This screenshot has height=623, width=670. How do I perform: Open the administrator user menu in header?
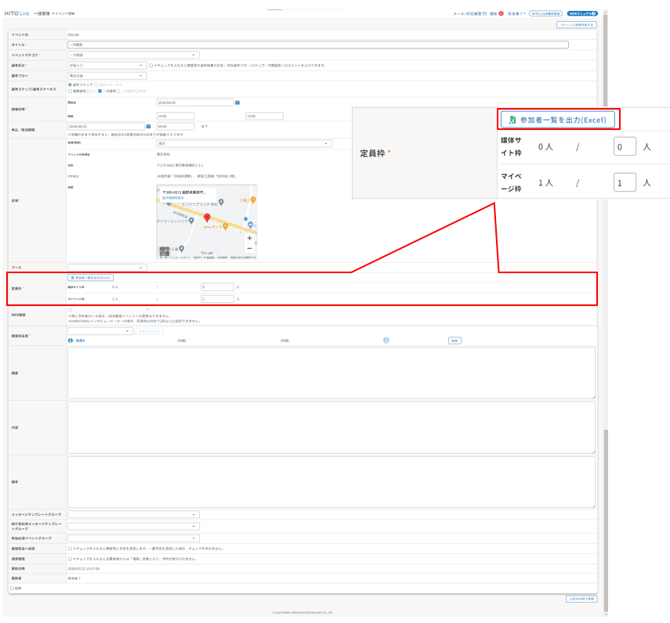point(515,14)
